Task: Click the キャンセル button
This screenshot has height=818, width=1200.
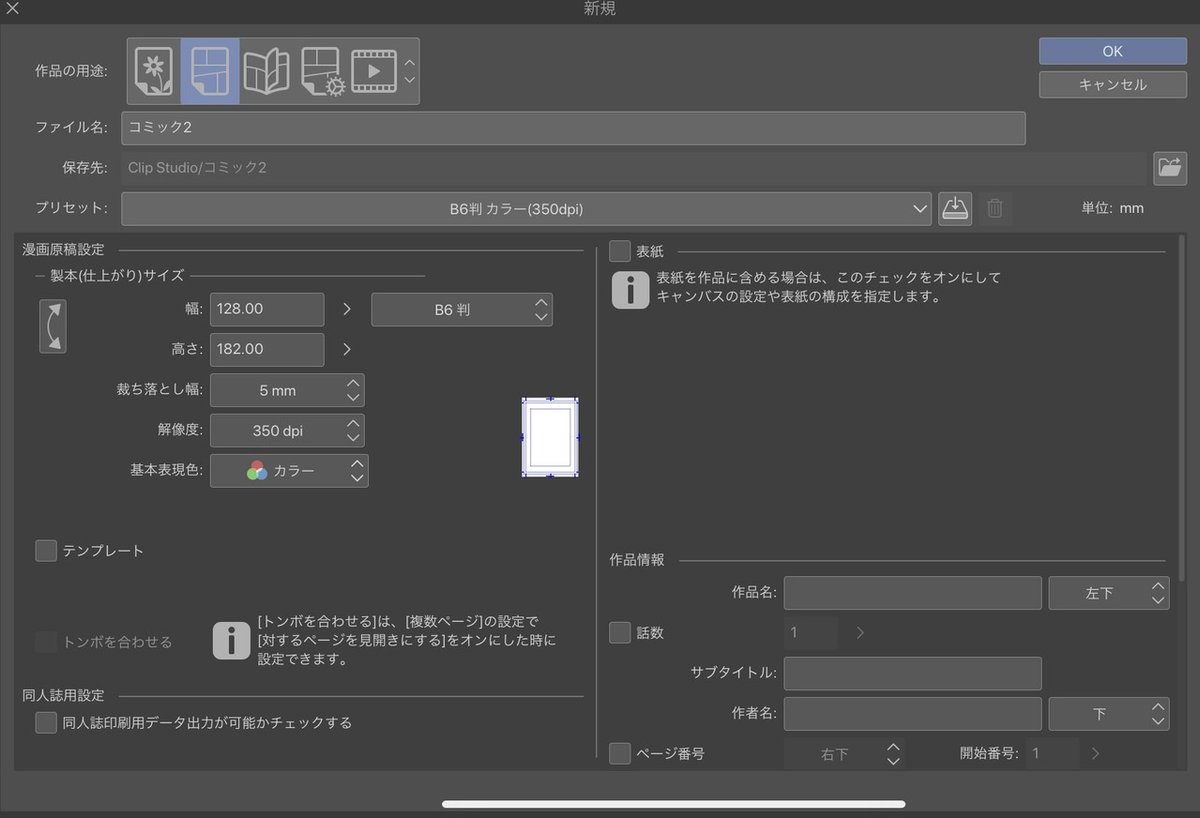Action: 1112,85
